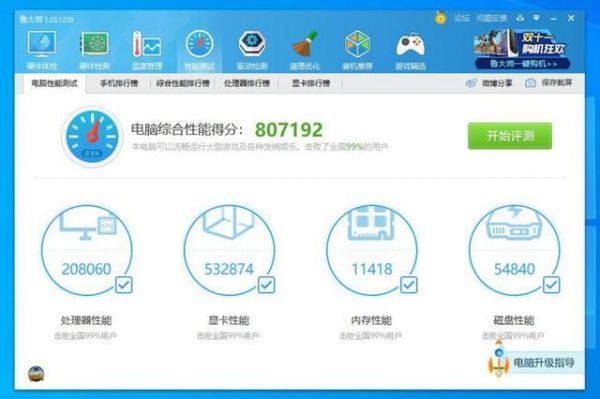This screenshot has width=600, height=399.
Task: Uncheck the 磁盘性能 test checkbox
Action: (x=551, y=285)
